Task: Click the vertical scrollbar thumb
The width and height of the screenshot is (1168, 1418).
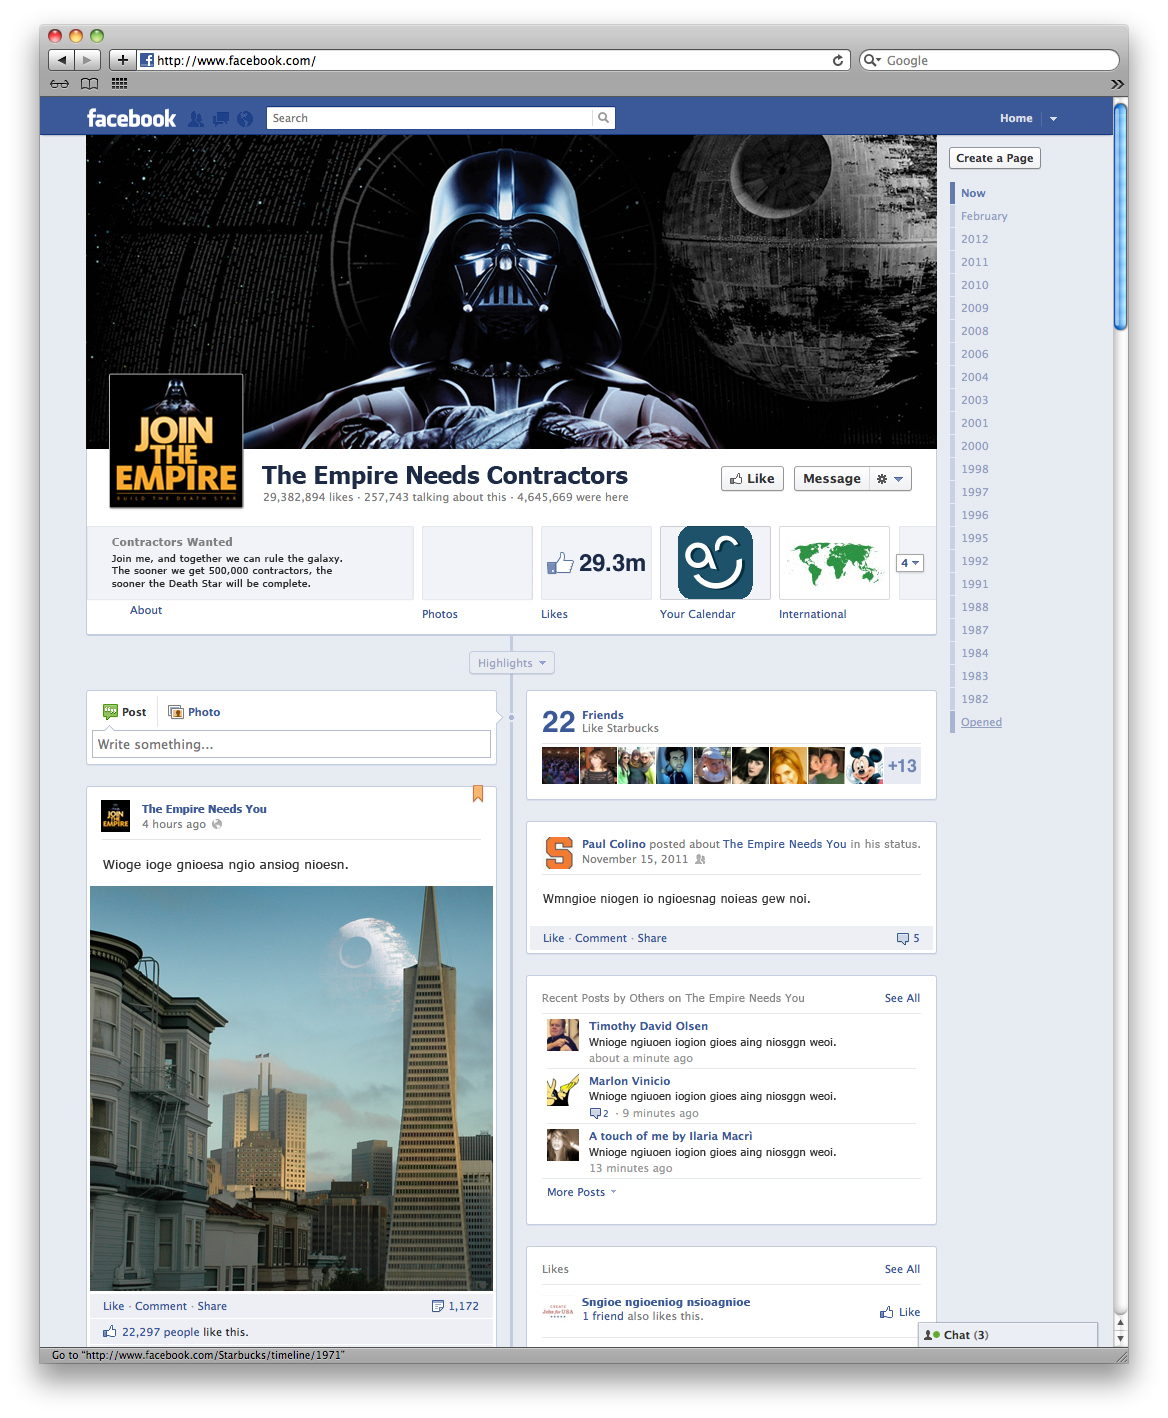Action: 1120,216
